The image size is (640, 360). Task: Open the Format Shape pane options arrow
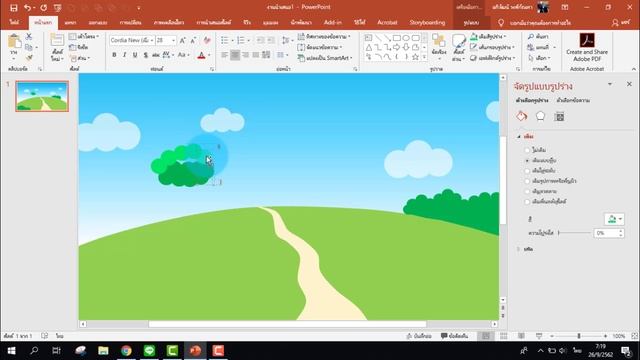(x=610, y=84)
